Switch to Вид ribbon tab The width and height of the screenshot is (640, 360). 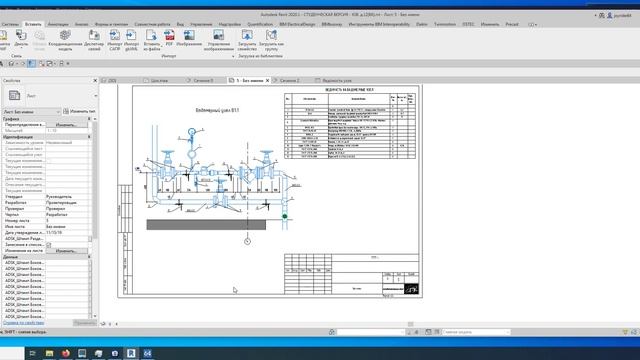[180, 24]
